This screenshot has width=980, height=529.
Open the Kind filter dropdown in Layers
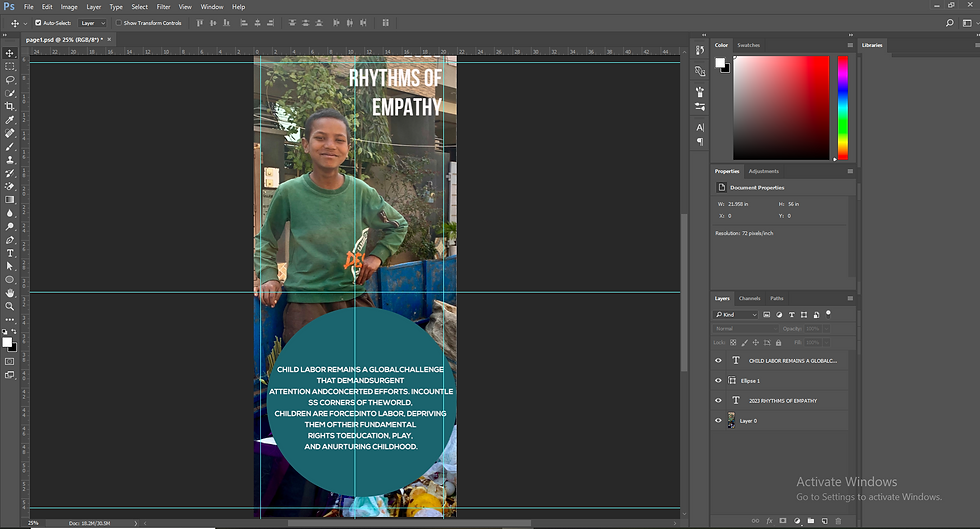(x=738, y=314)
